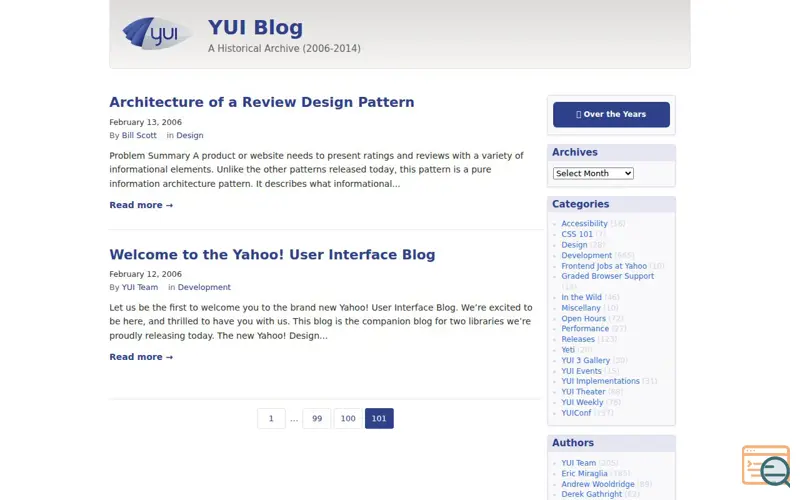Open the YUI Blog site title
This screenshot has width=800, height=500.
(255, 28)
